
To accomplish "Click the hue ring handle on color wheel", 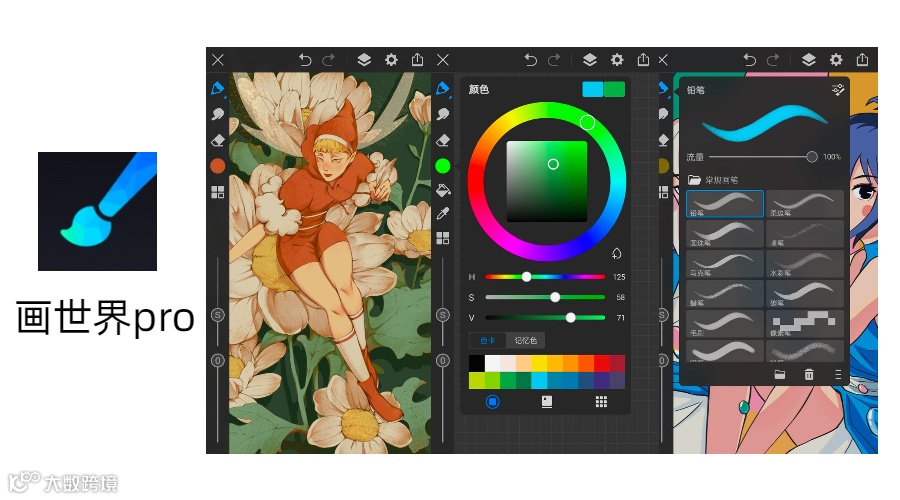I will pos(587,122).
